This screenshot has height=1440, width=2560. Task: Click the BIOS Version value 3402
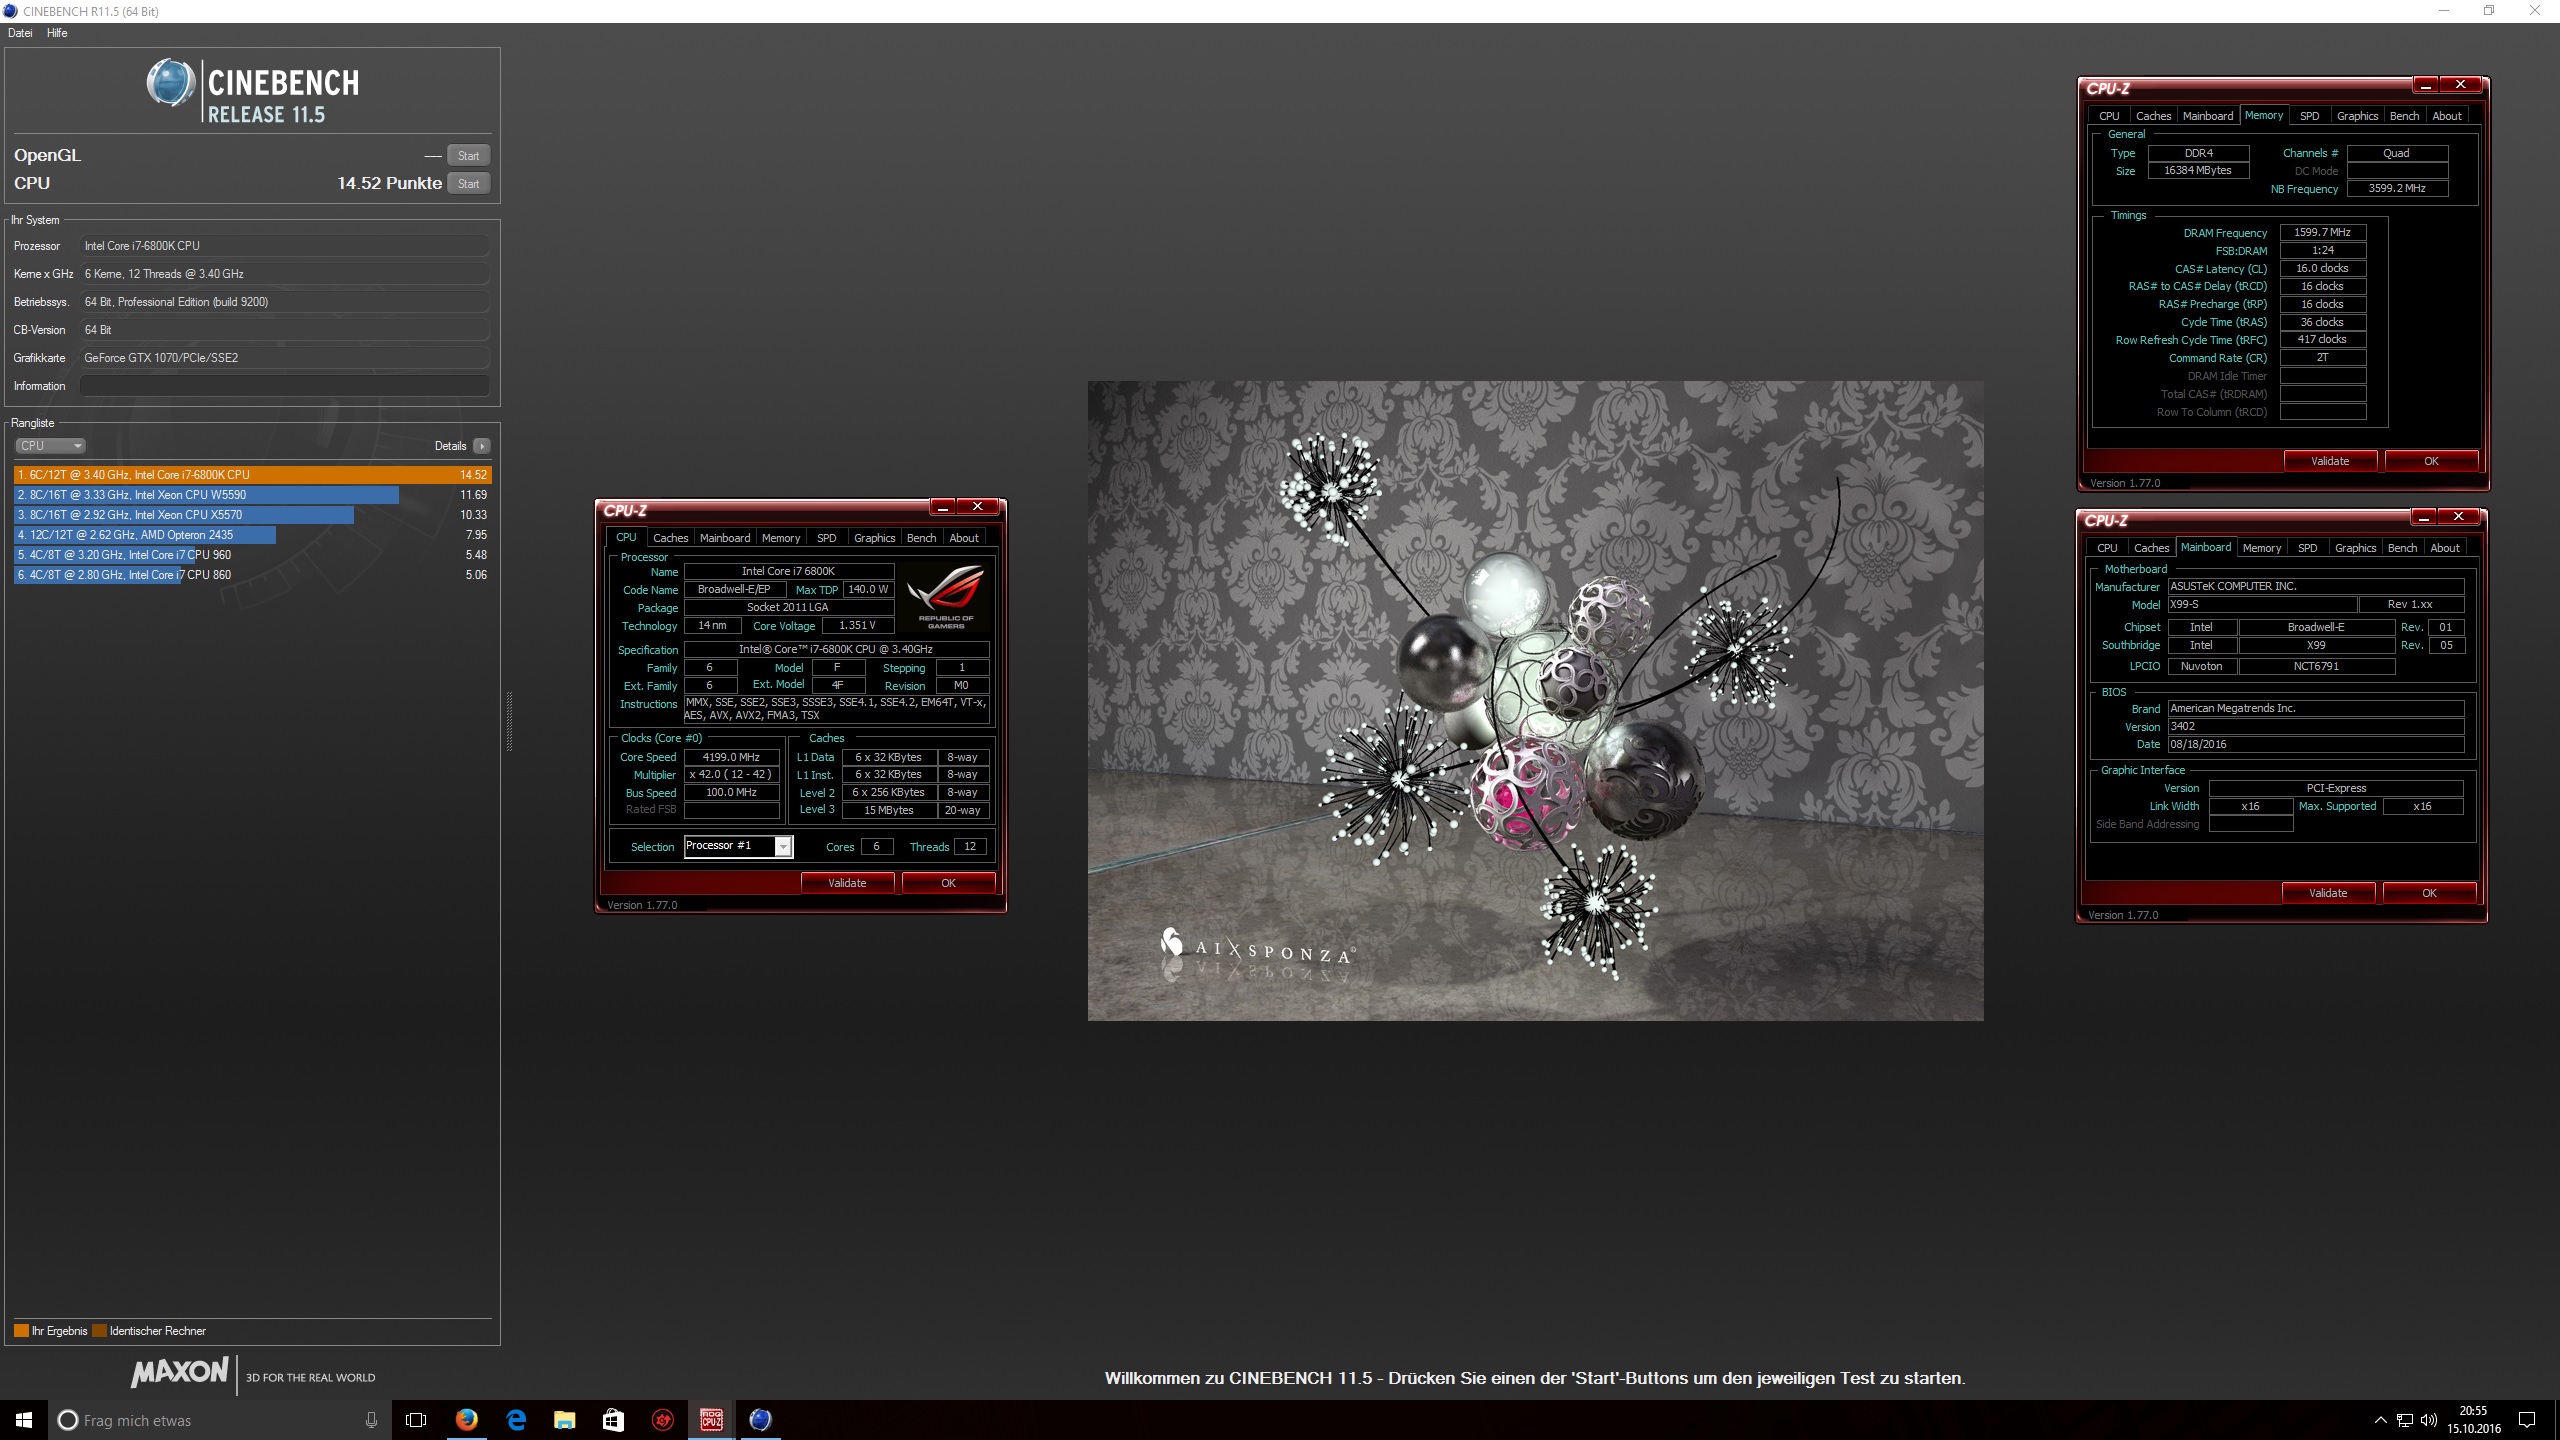2315,727
